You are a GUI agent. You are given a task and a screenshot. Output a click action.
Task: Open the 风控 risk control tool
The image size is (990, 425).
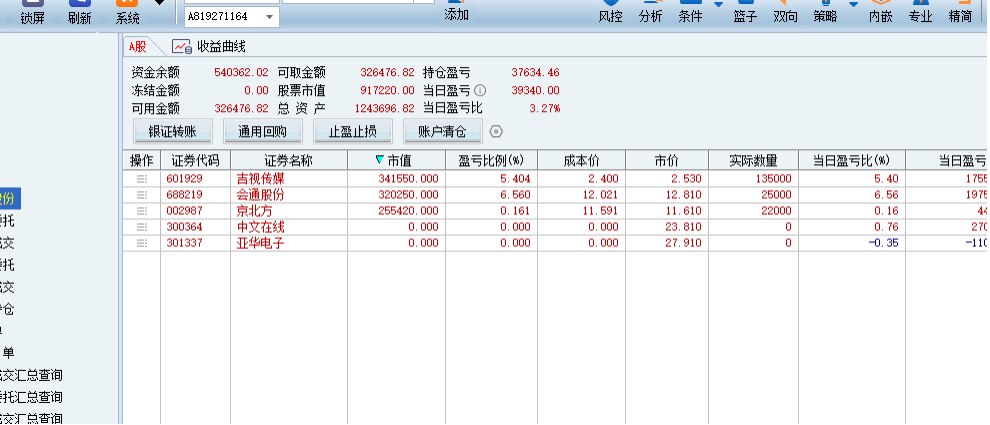tap(610, 11)
